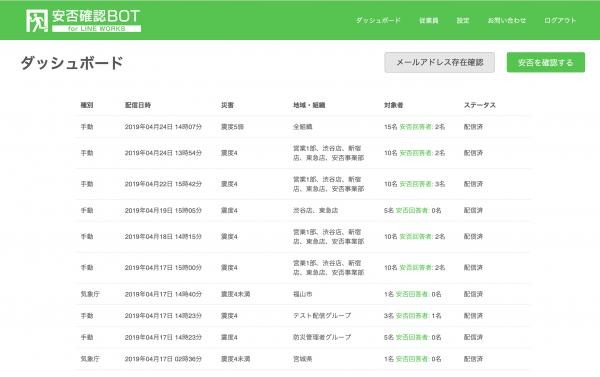Click the 福山市 region cell
The width and height of the screenshot is (600, 377).
point(303,294)
